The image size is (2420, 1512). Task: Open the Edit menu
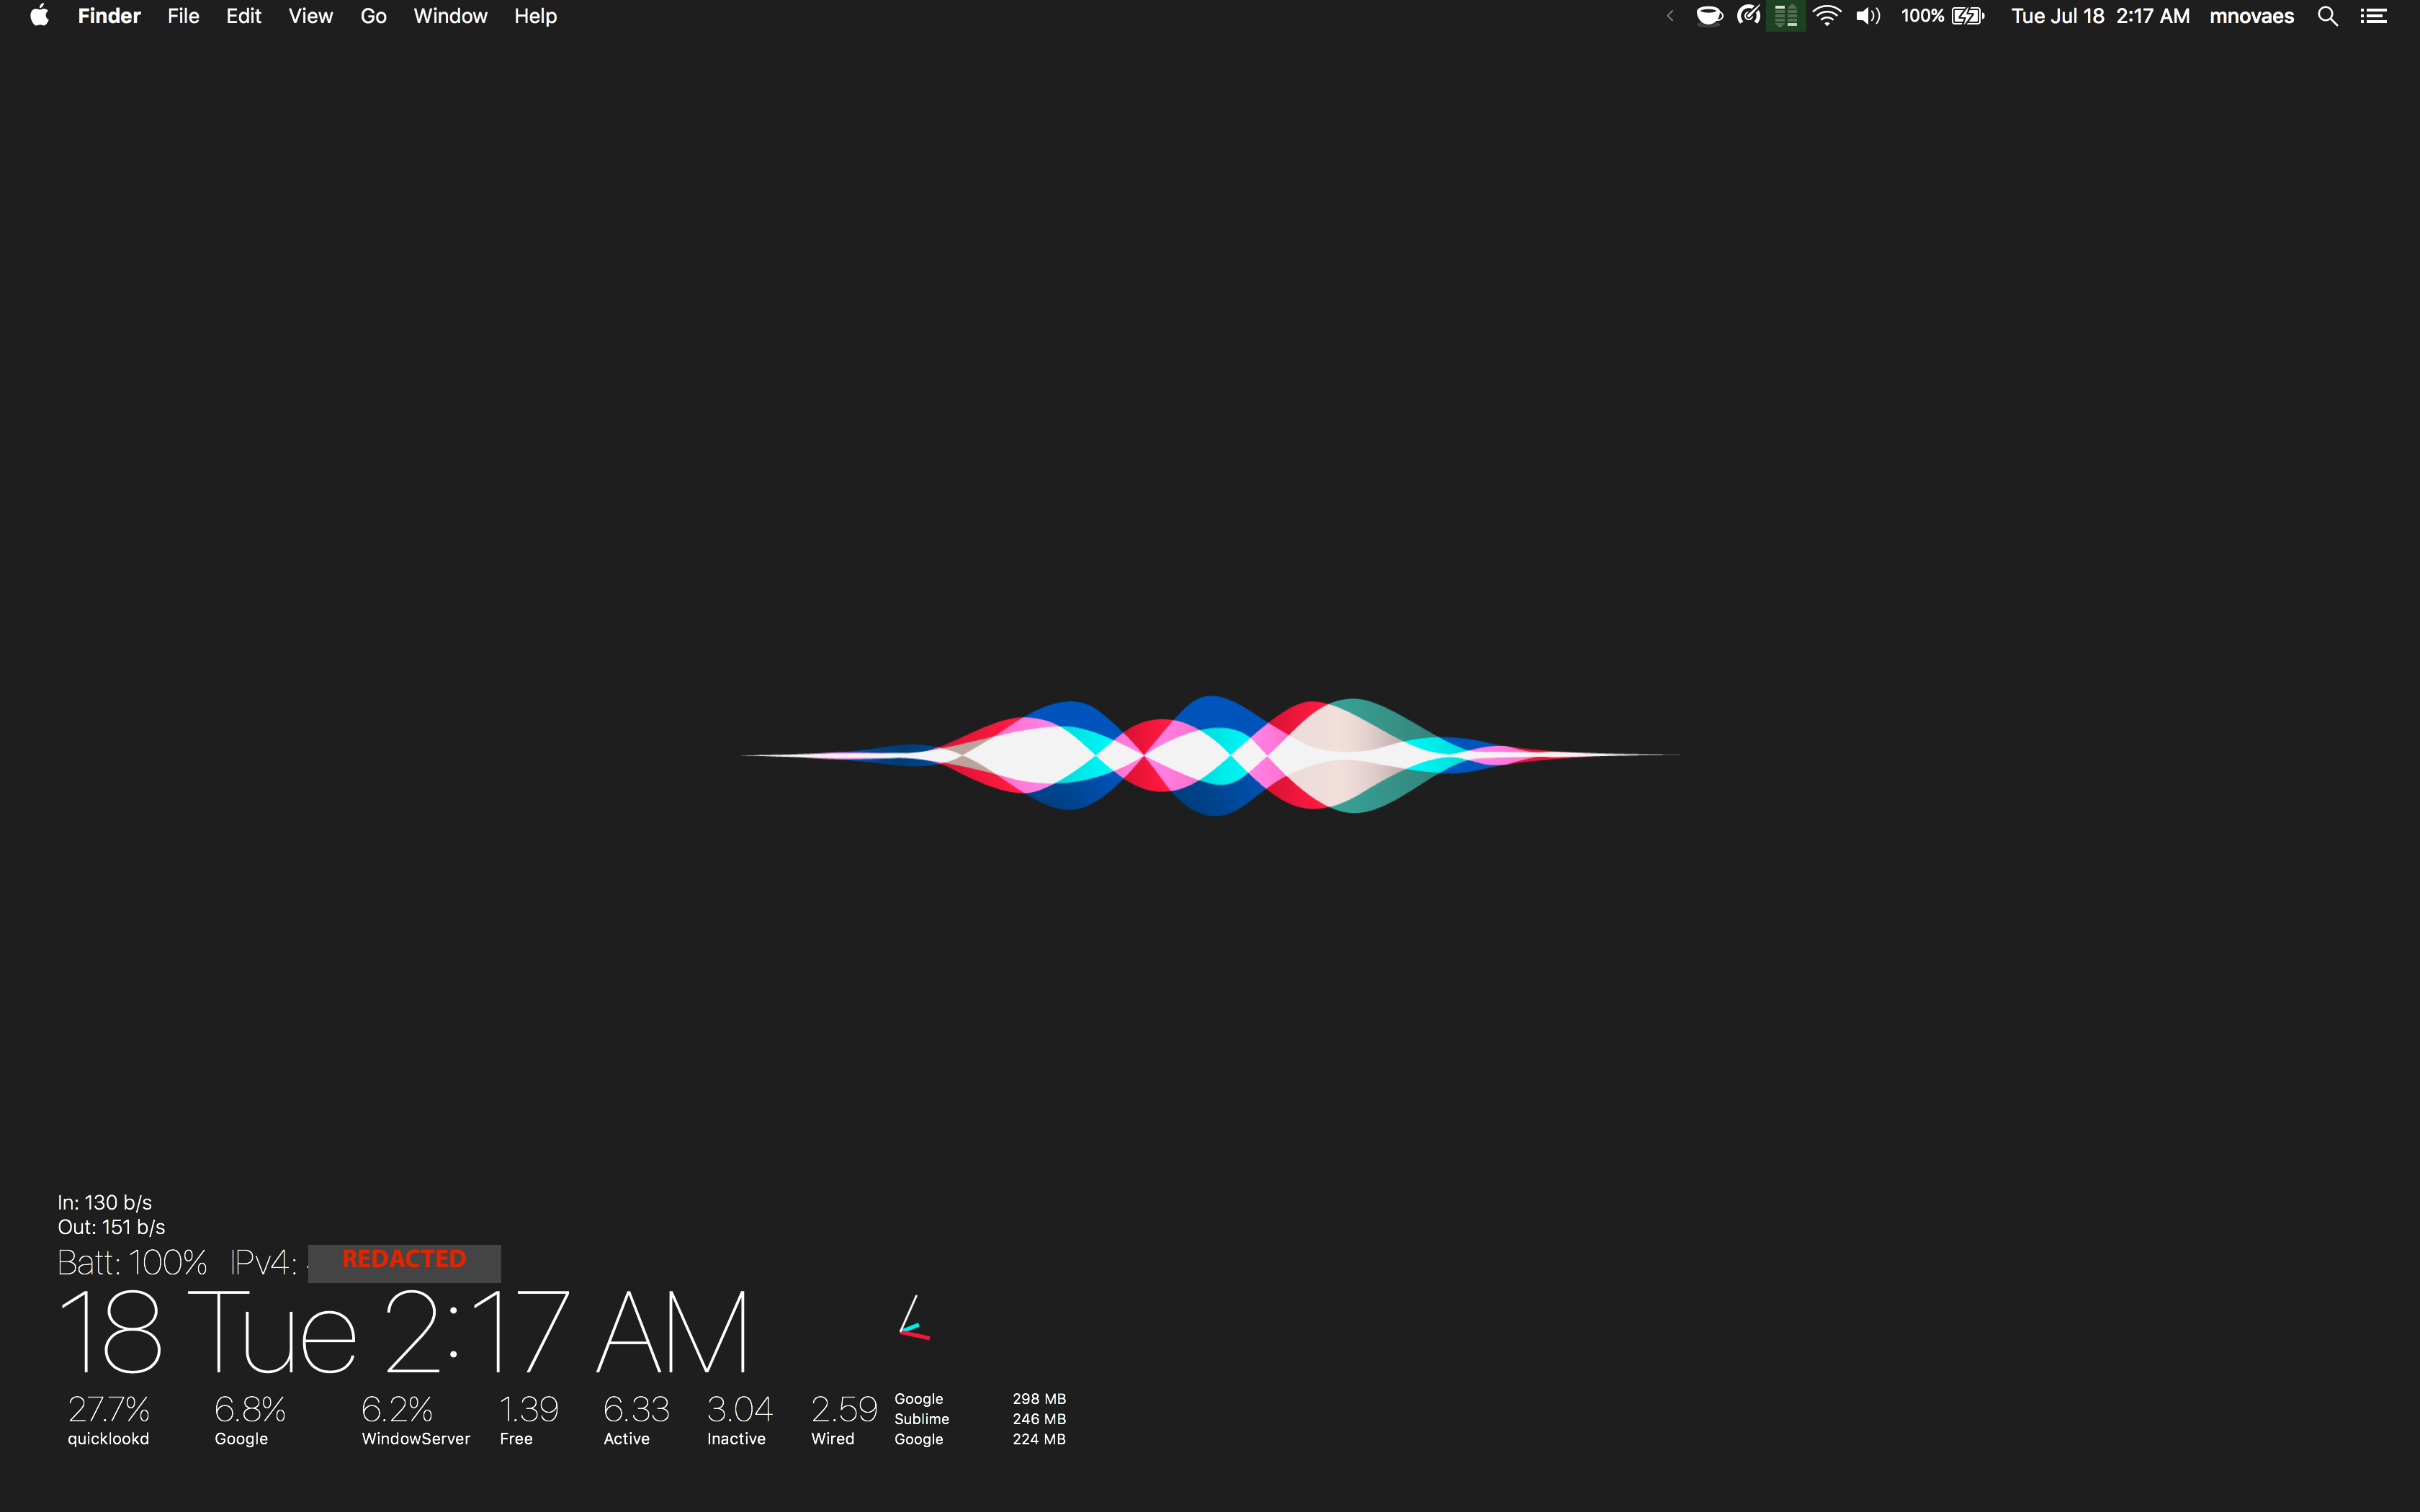tap(243, 16)
